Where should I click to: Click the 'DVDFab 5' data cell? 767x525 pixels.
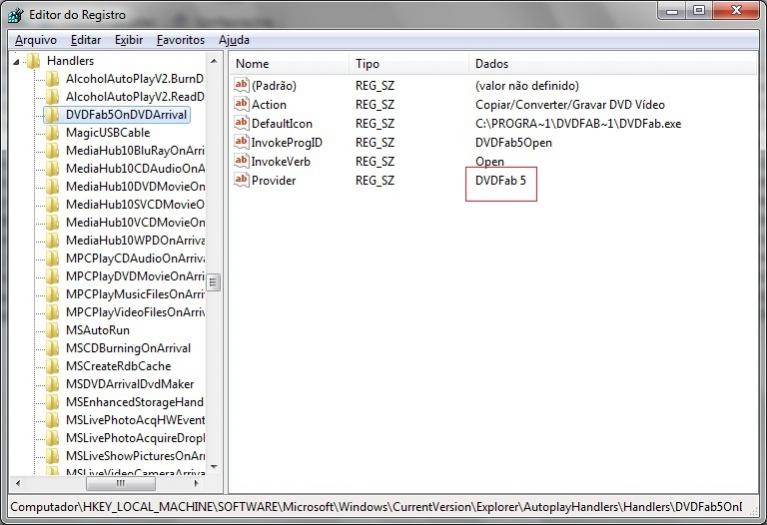click(x=501, y=181)
